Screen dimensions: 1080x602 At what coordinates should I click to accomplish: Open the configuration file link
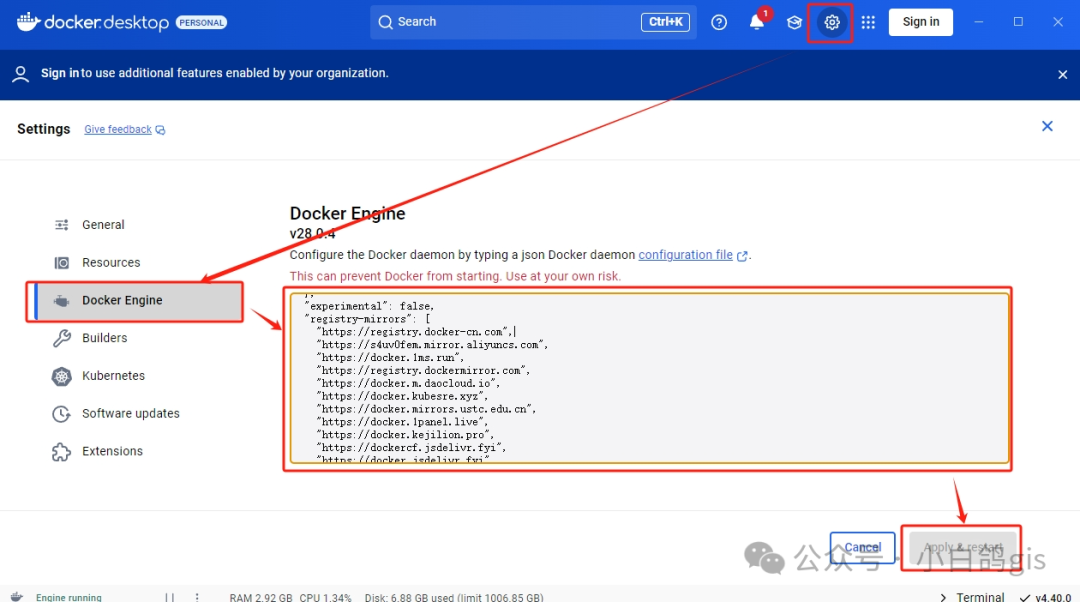coord(685,255)
